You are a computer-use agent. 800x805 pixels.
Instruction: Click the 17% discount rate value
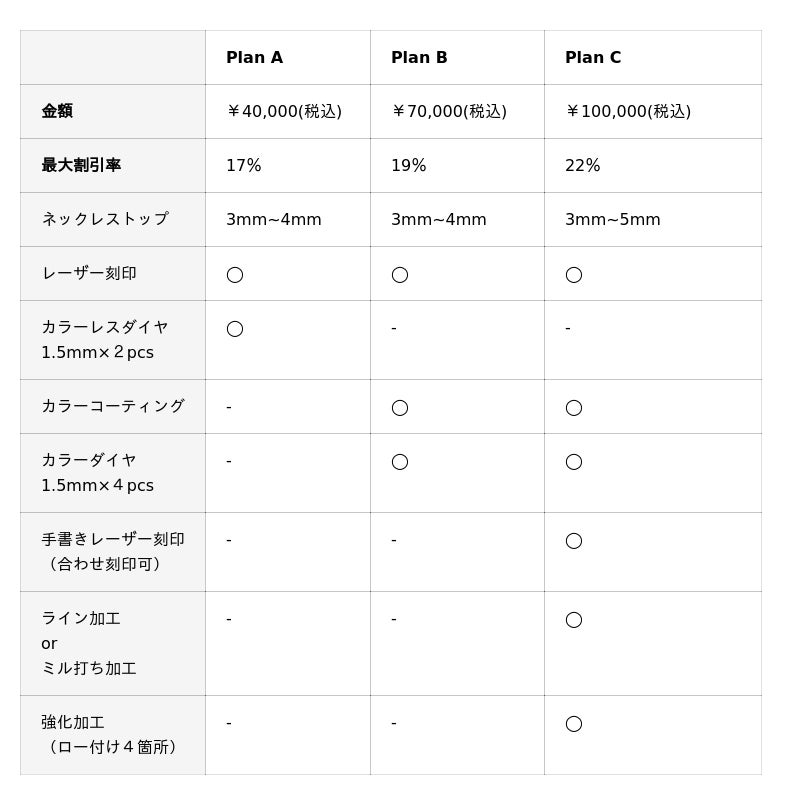pyautogui.click(x=243, y=166)
